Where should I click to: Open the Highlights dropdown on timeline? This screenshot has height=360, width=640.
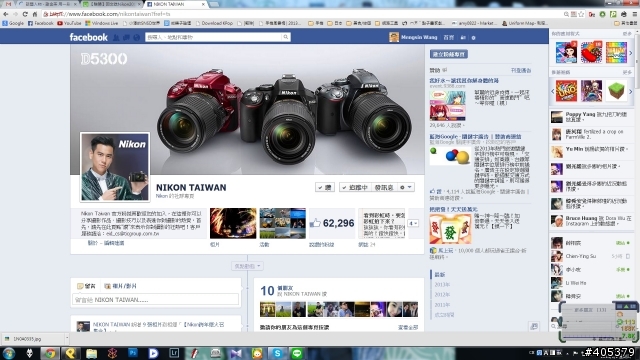point(247,266)
